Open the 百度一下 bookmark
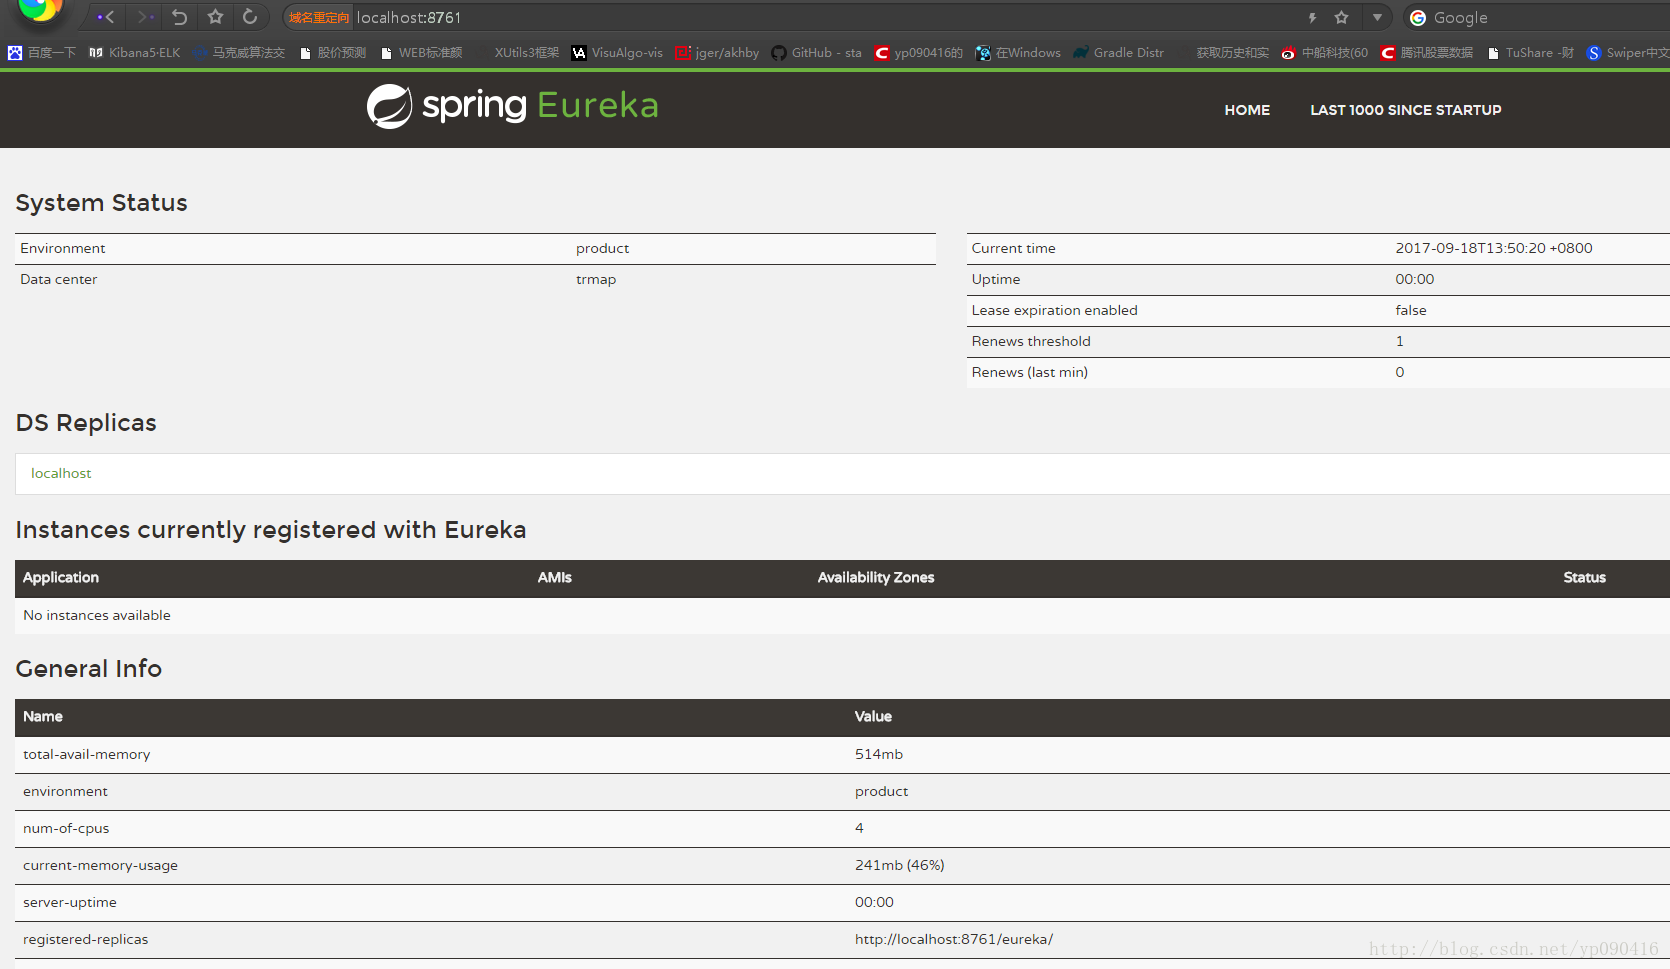 click(x=42, y=53)
